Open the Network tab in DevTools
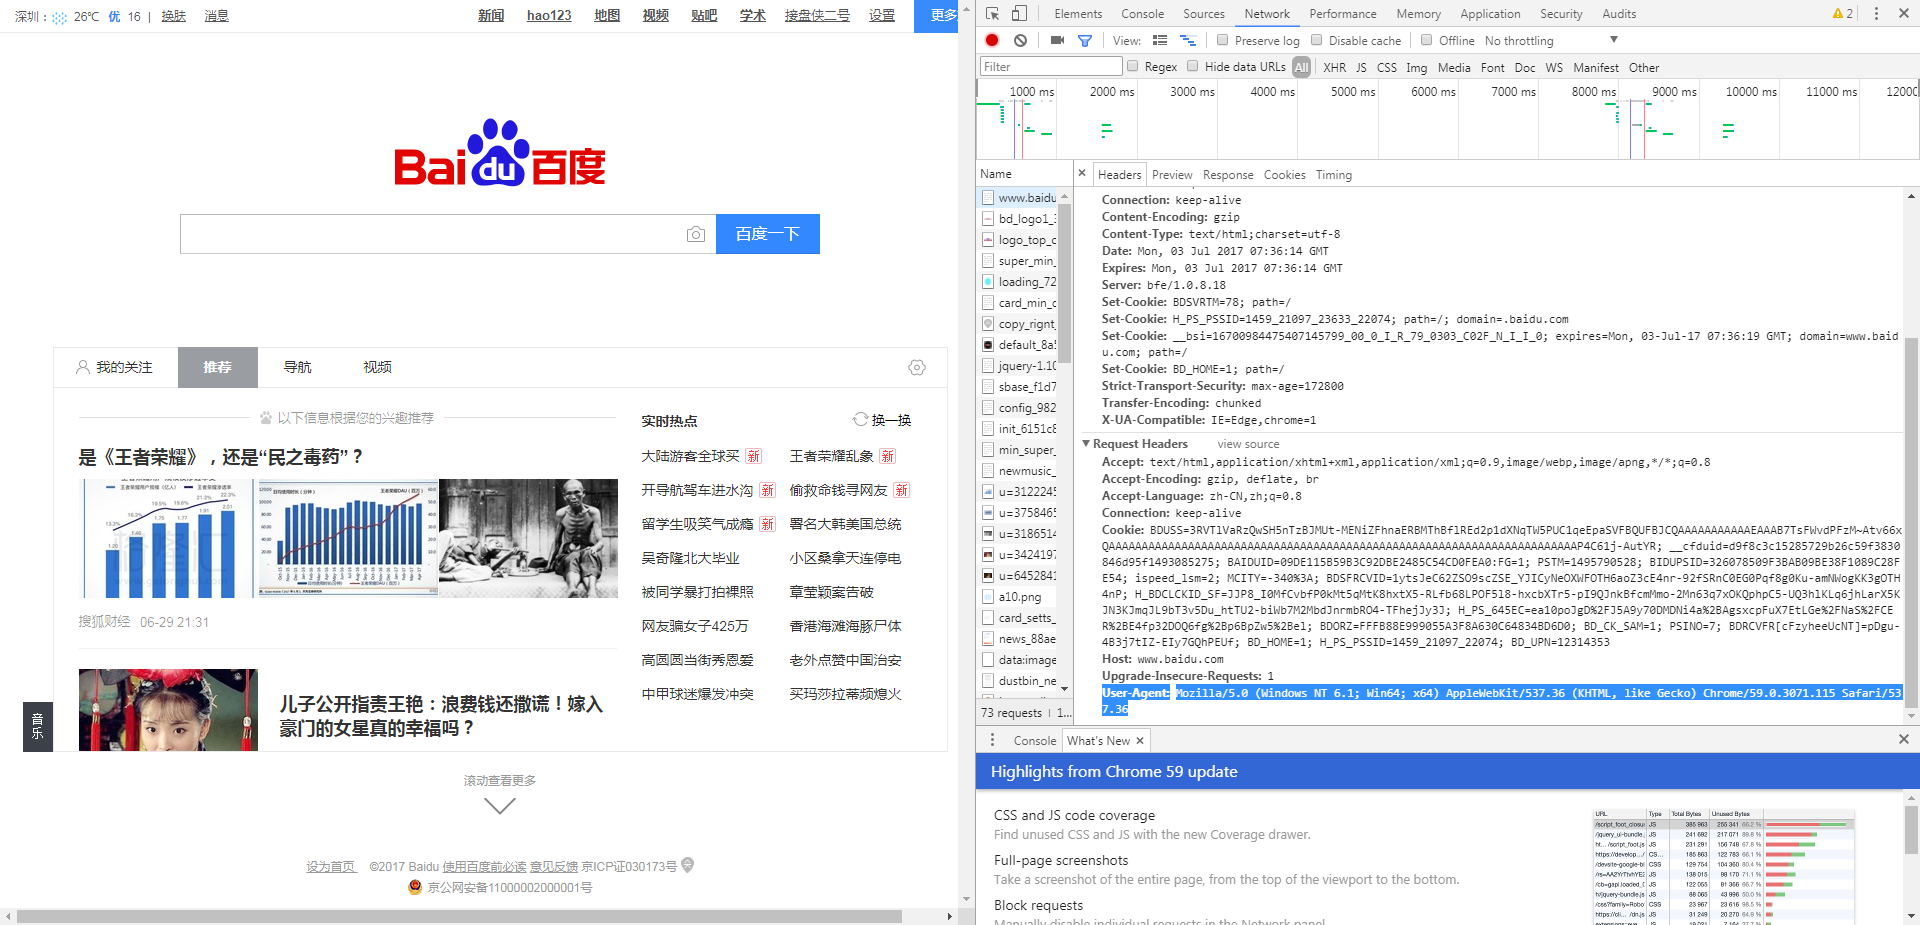 pos(1267,14)
